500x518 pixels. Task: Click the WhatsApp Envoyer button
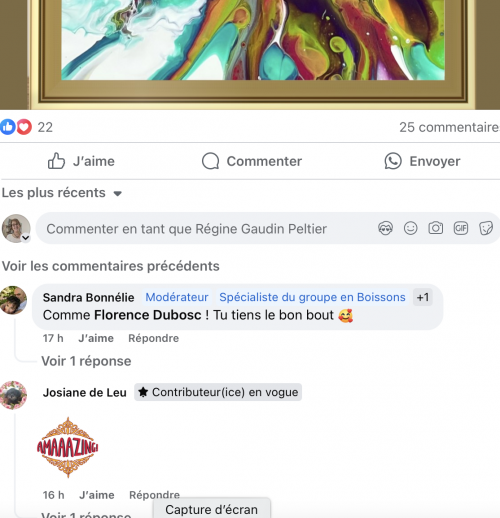tap(422, 161)
